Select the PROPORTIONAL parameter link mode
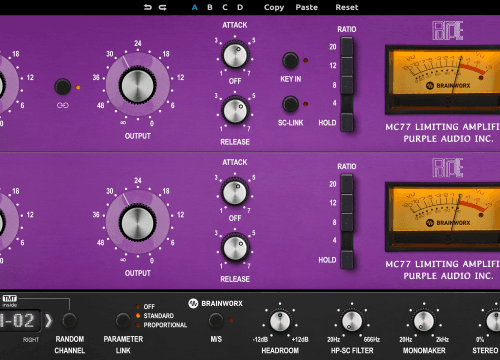Viewport: 500px width, 360px height. tap(161, 325)
